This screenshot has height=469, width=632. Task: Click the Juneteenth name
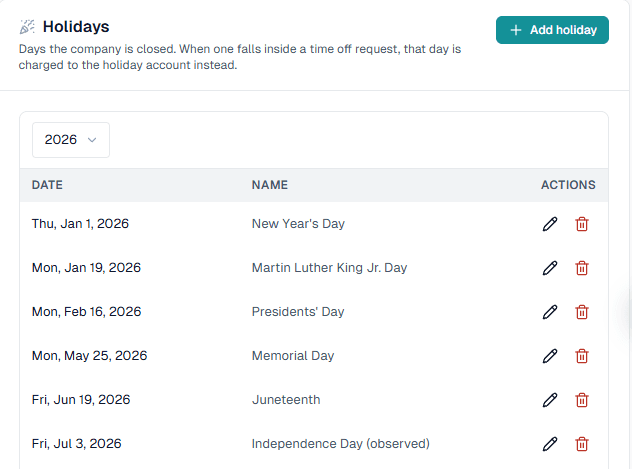(286, 399)
